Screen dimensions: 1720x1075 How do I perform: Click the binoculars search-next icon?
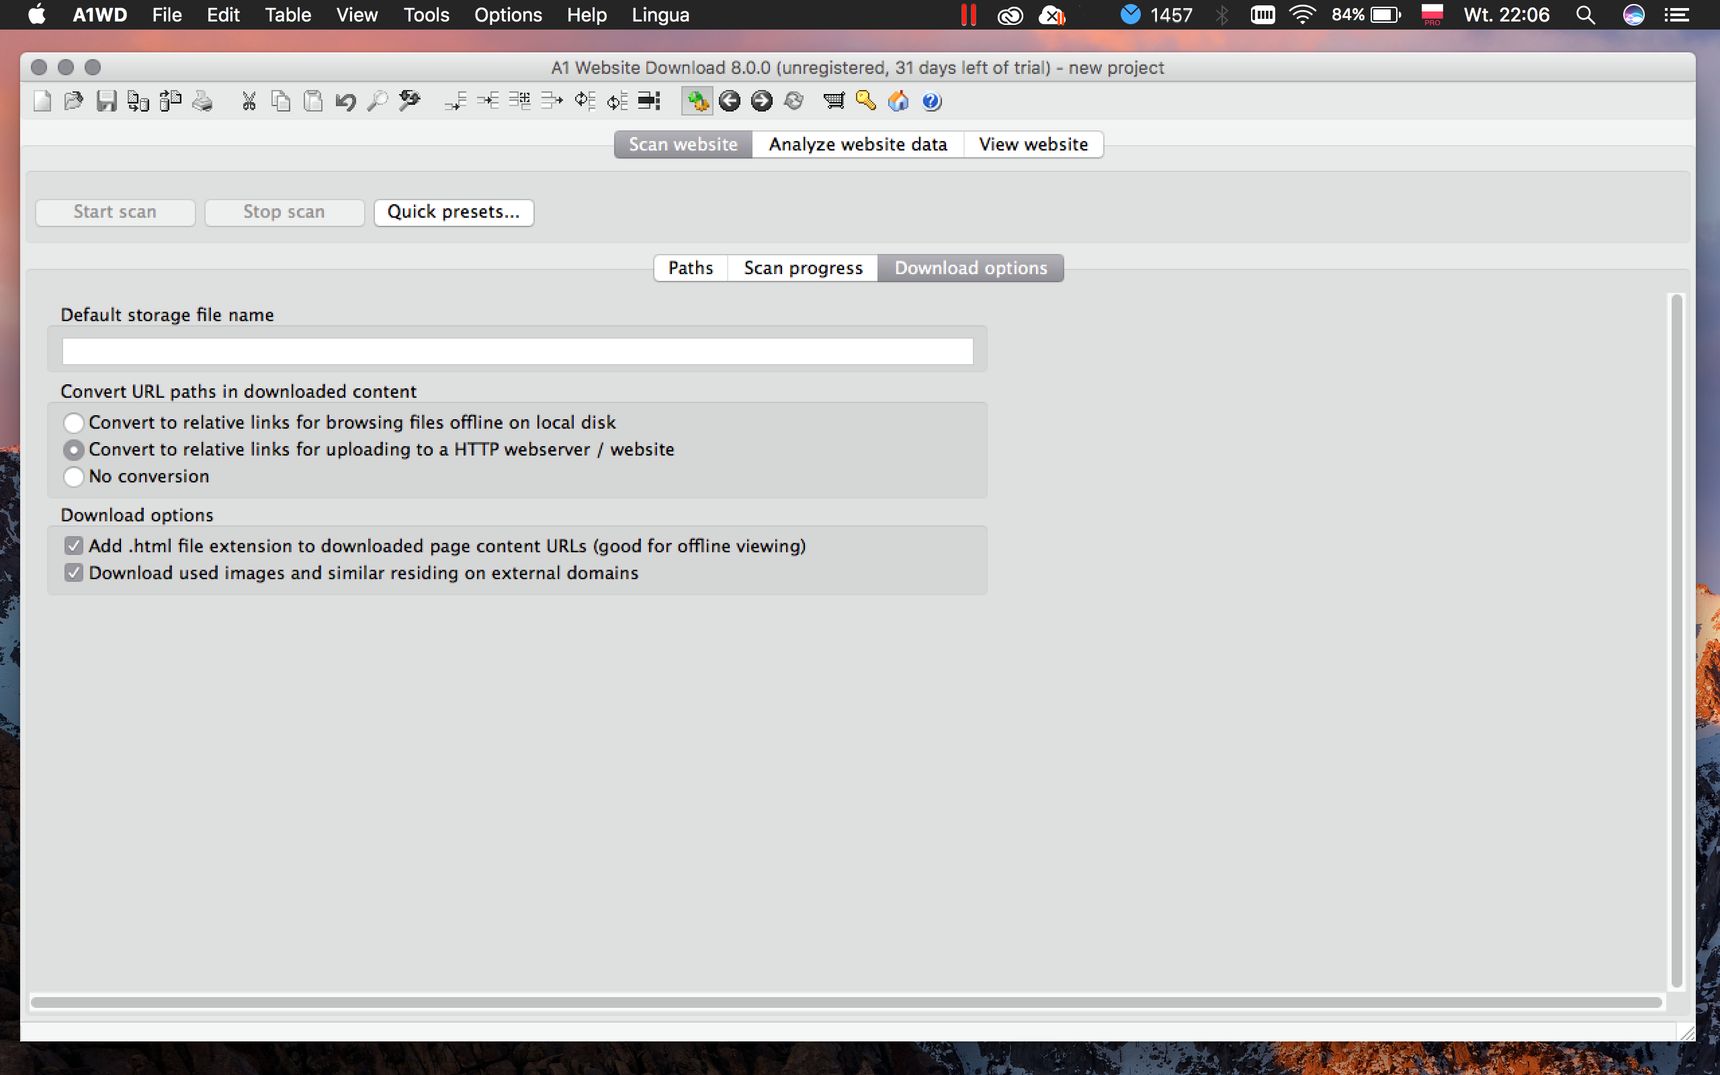[409, 101]
